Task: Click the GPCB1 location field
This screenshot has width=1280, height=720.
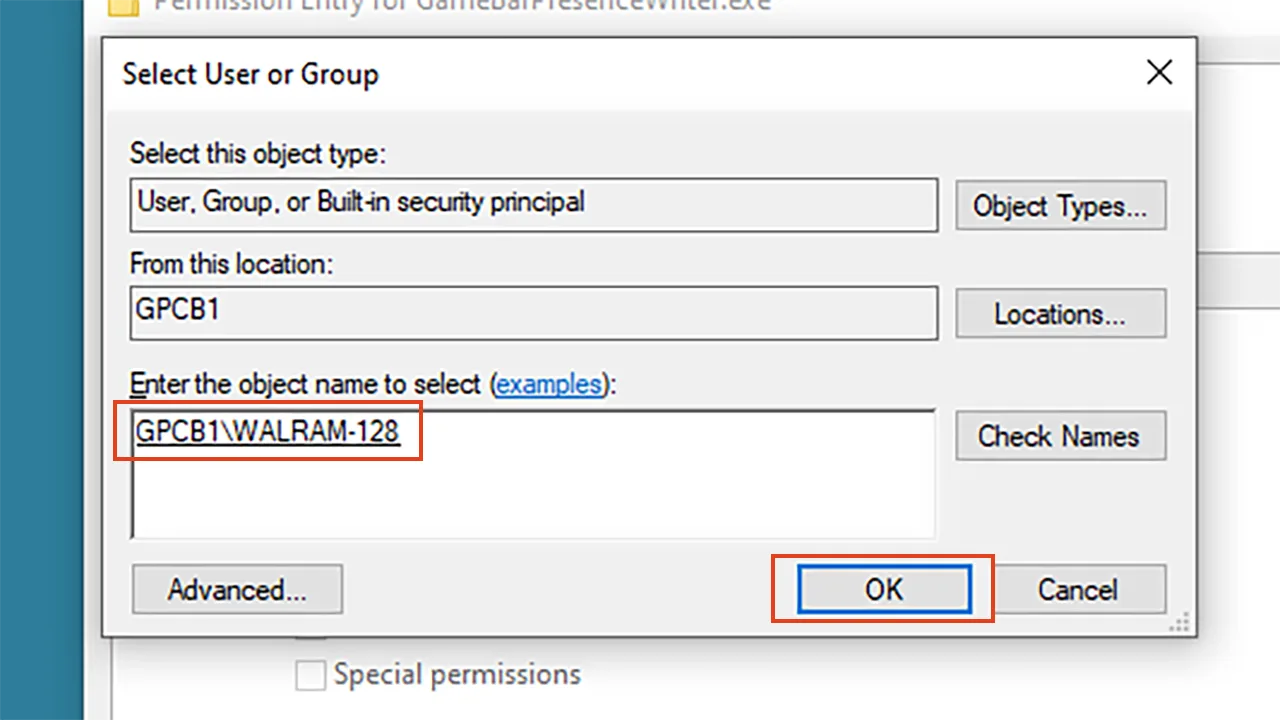Action: (x=534, y=313)
